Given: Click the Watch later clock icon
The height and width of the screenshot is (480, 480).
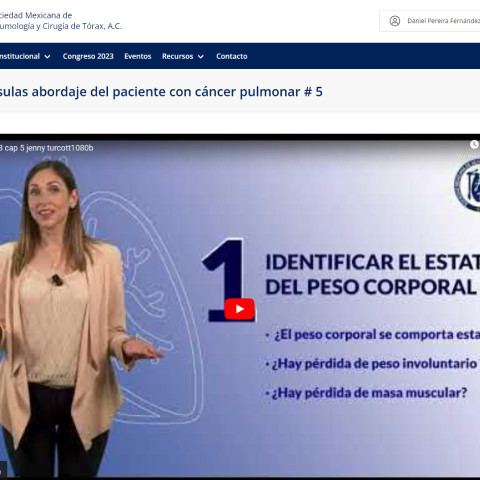Looking at the screenshot, I should (x=474, y=144).
